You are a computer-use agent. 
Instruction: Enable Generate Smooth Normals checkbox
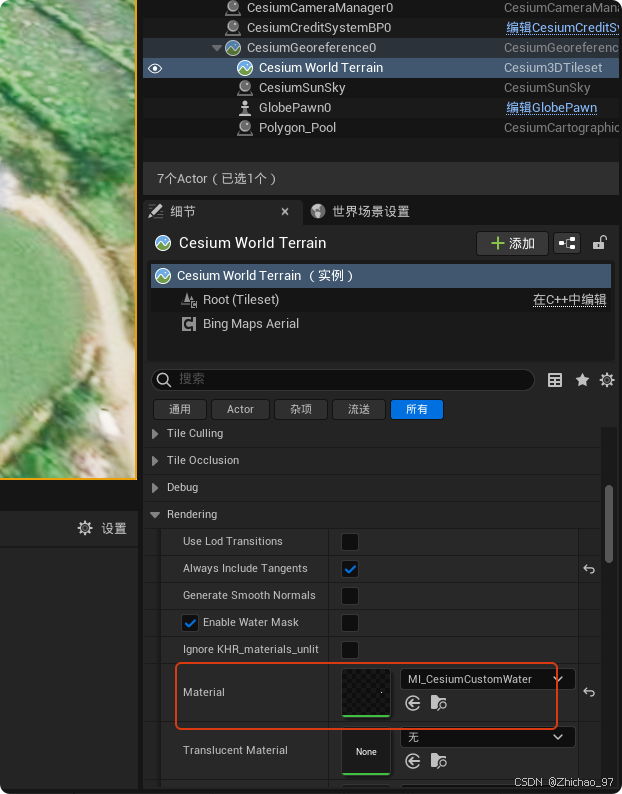[x=350, y=596]
